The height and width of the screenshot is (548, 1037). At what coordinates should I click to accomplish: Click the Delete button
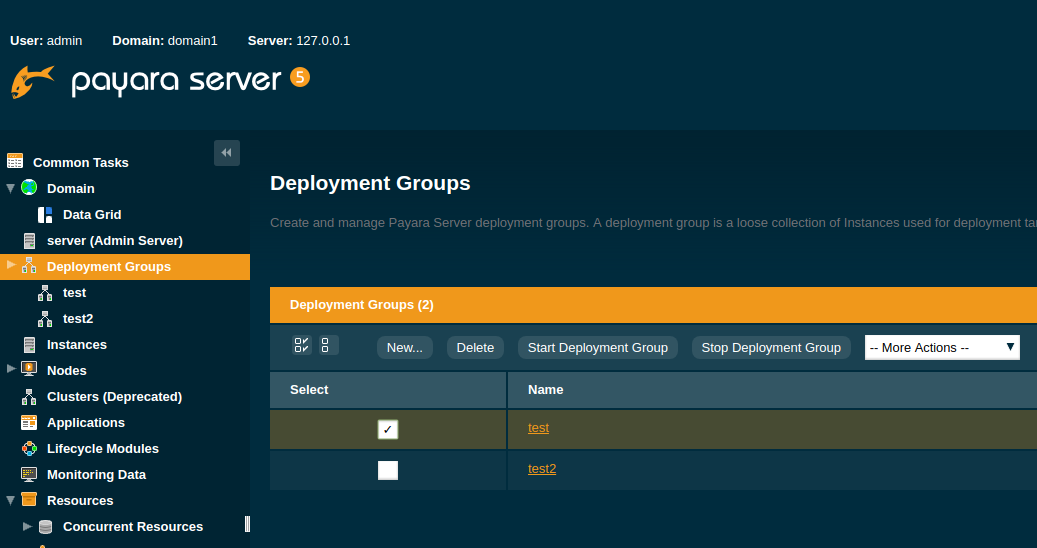[475, 348]
